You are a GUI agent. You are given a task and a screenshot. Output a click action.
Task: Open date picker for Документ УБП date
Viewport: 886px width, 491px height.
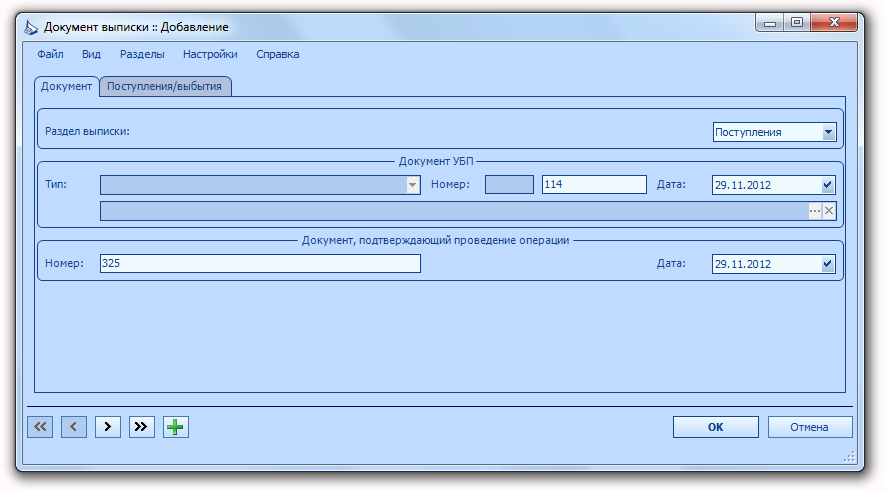click(828, 185)
